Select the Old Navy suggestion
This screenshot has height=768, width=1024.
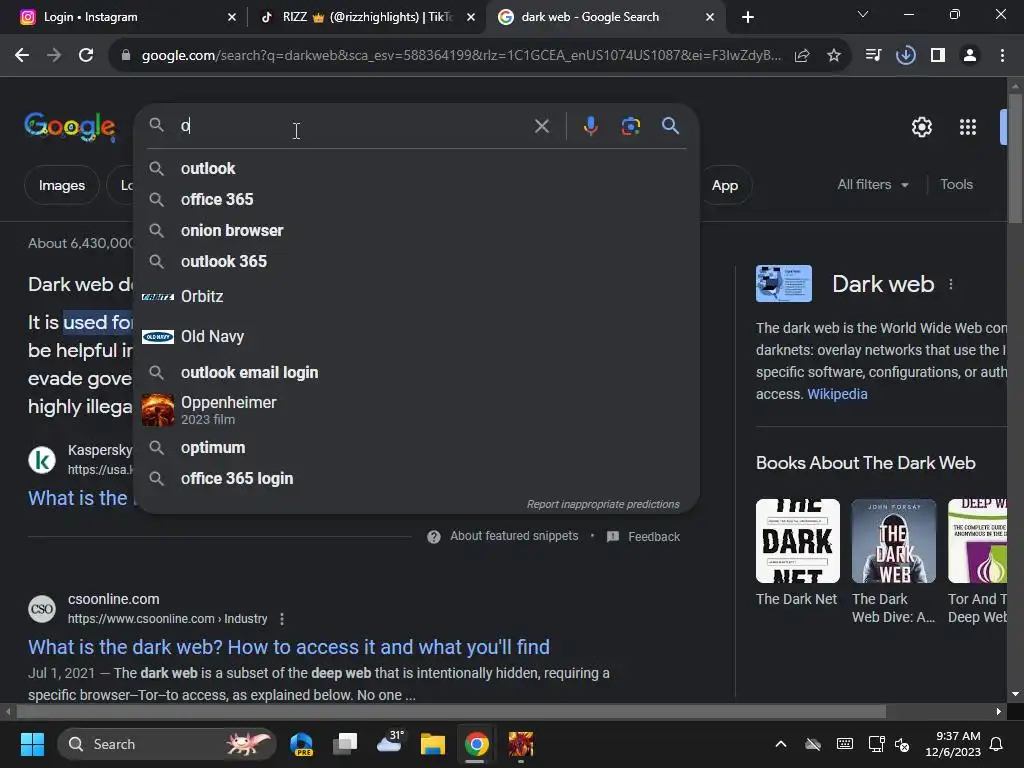click(416, 336)
